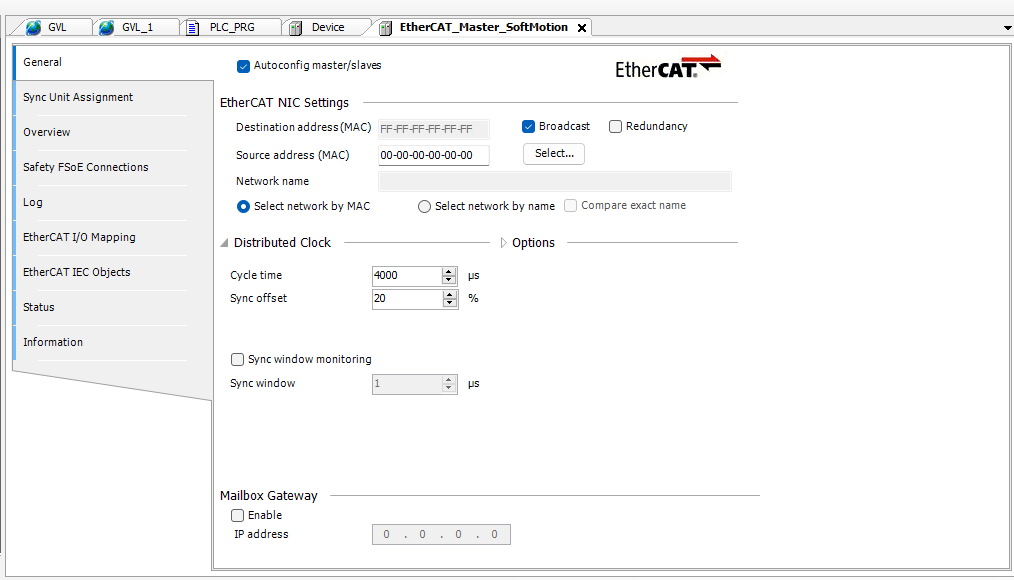Viewport: 1014px width, 580px height.
Task: Open the Safety FSoE Connections page
Action: click(113, 167)
